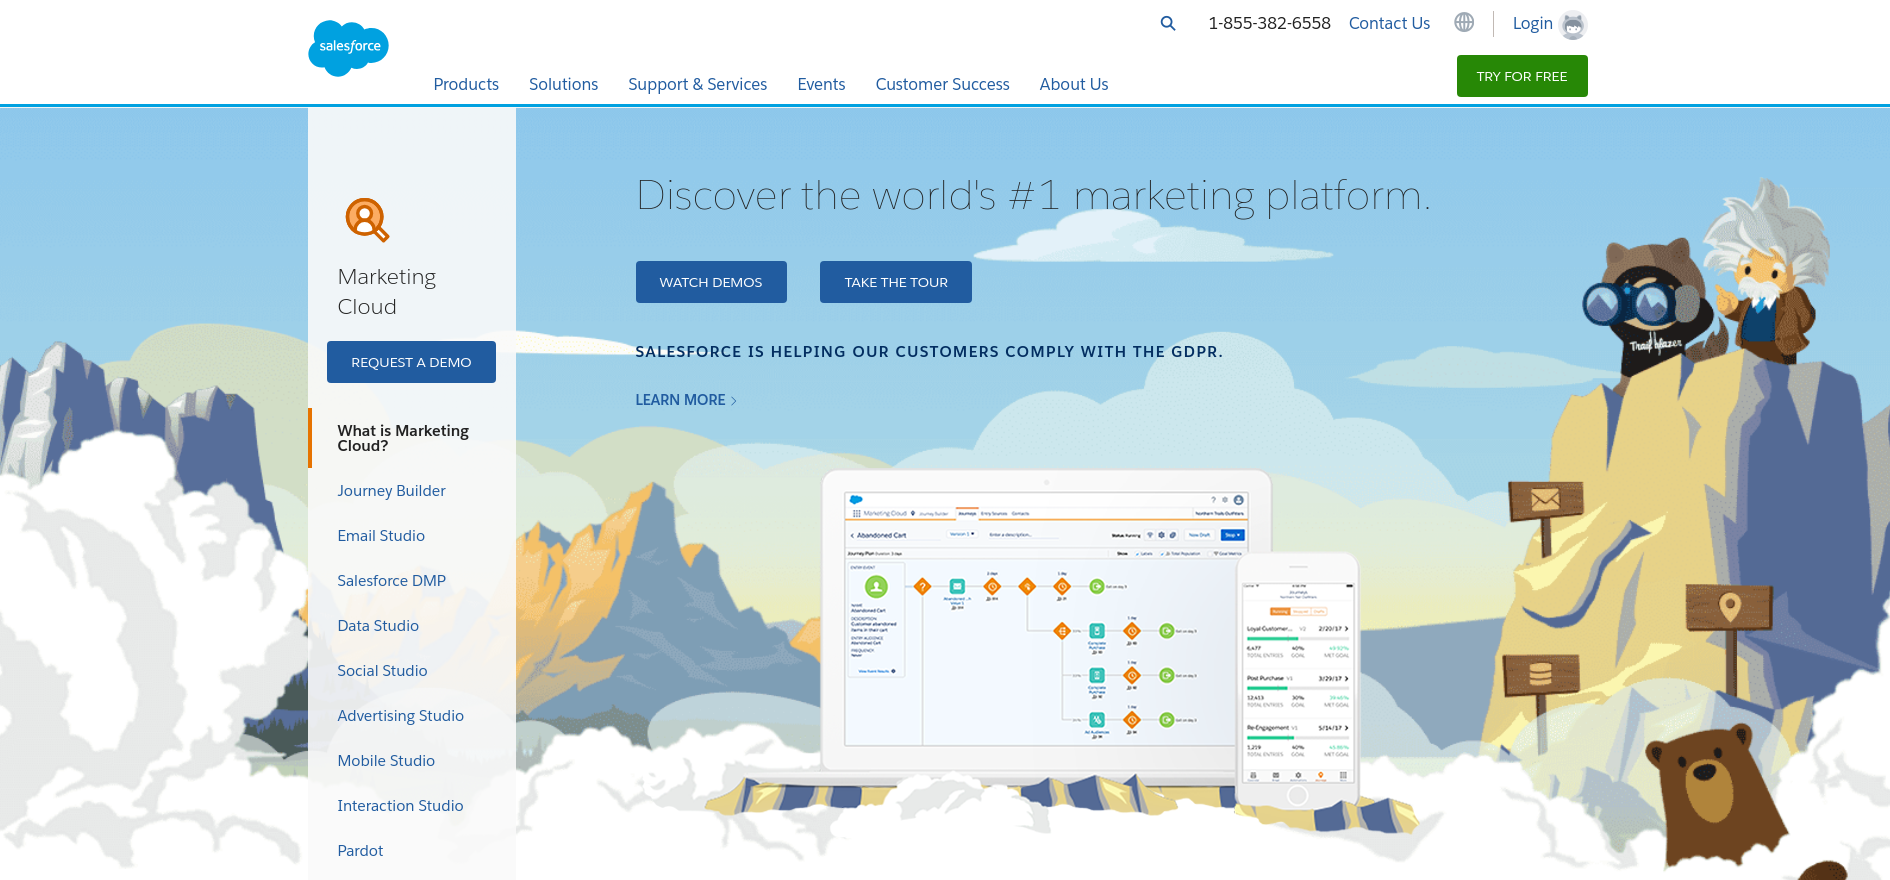The height and width of the screenshot is (880, 1890).
Task: Click the Discover marketing platform headline
Action: (1033, 196)
